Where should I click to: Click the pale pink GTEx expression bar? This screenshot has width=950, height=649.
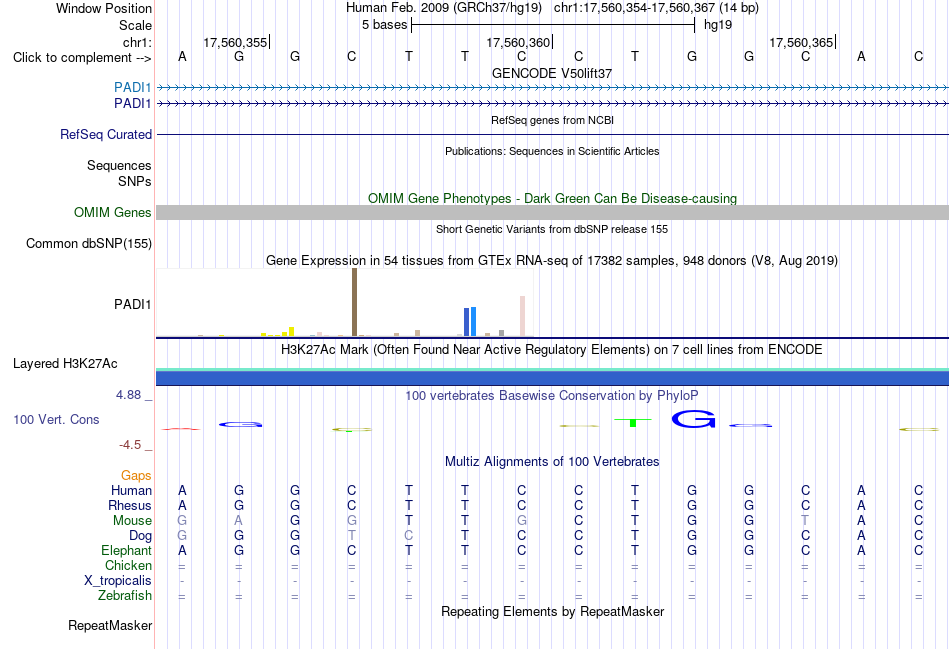pos(522,316)
